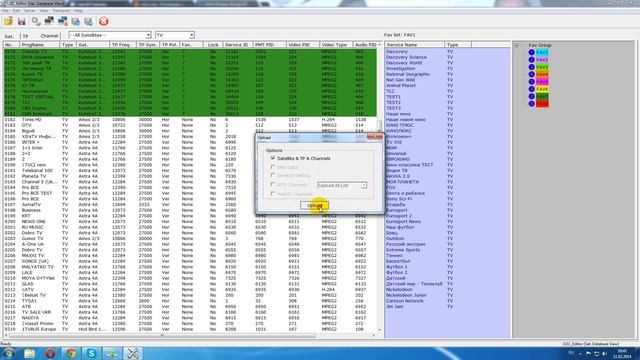This screenshot has height=360, width=640.
Task: Click the taskbar clock
Action: coord(622,353)
